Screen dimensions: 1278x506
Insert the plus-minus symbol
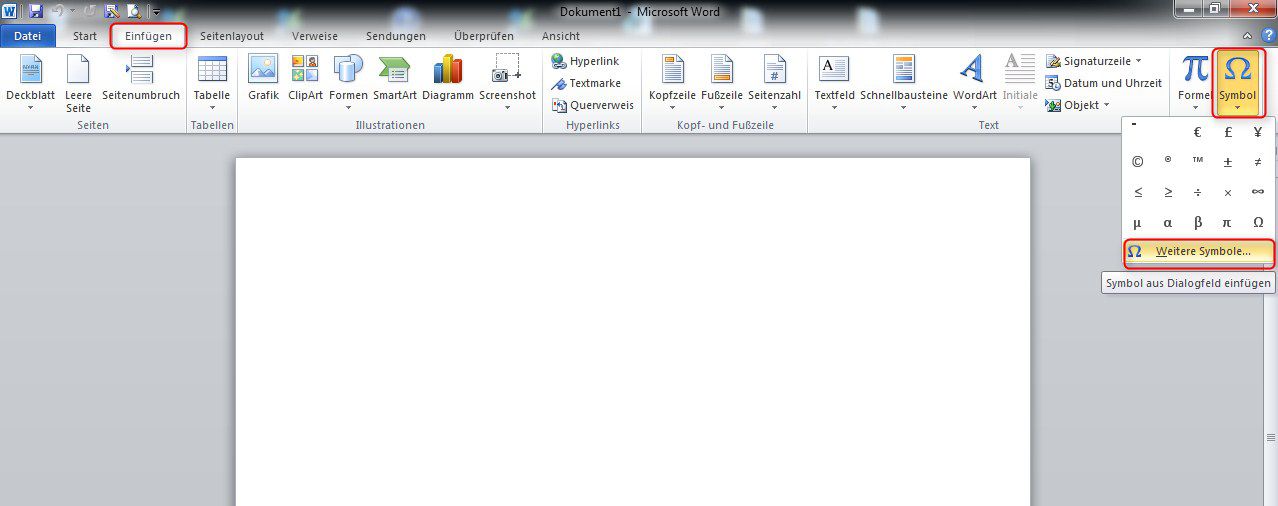[x=1227, y=162]
